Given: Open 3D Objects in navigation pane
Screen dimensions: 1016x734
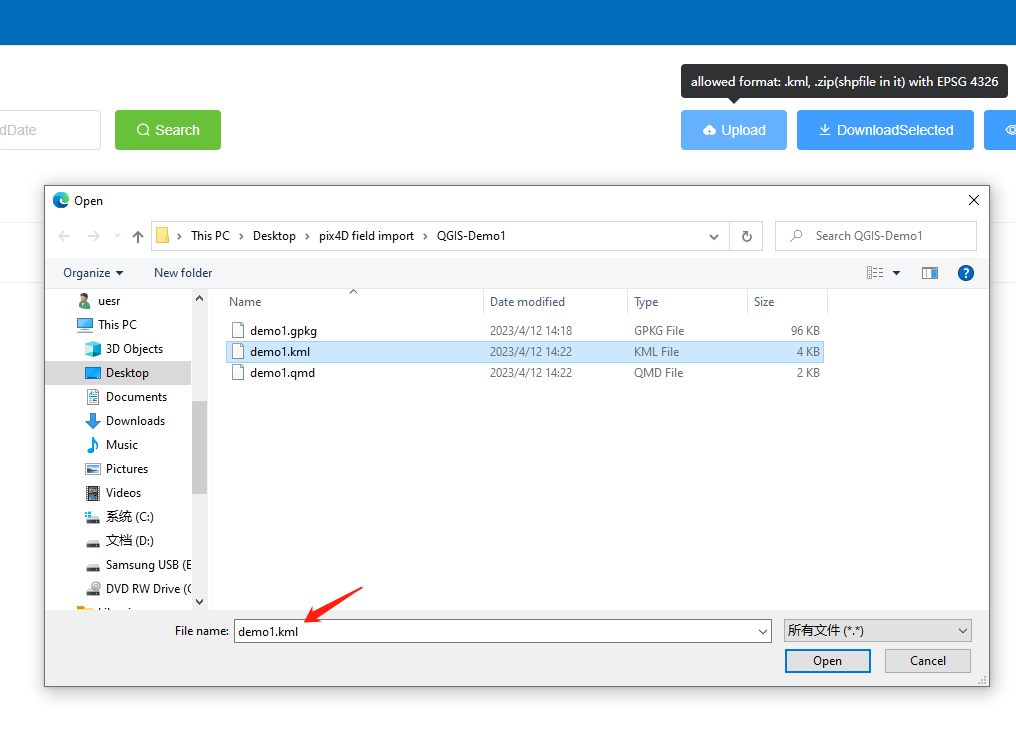Looking at the screenshot, I should (134, 349).
